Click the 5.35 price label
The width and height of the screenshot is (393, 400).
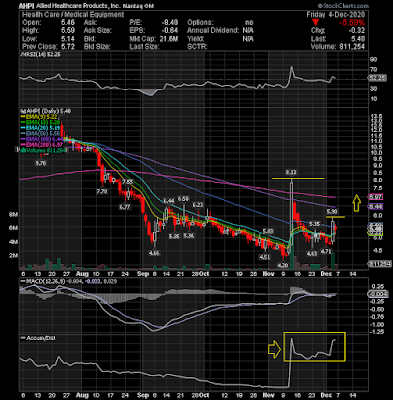click(x=315, y=224)
